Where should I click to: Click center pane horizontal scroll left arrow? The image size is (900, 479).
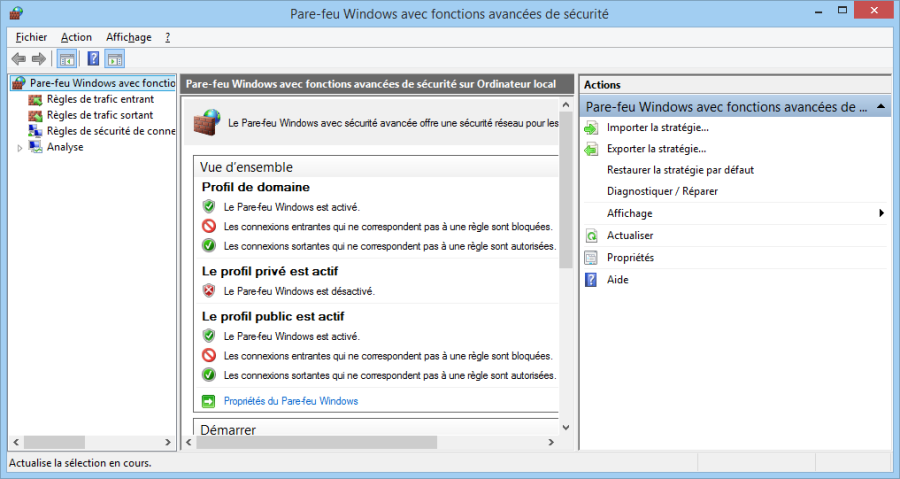[x=189, y=442]
